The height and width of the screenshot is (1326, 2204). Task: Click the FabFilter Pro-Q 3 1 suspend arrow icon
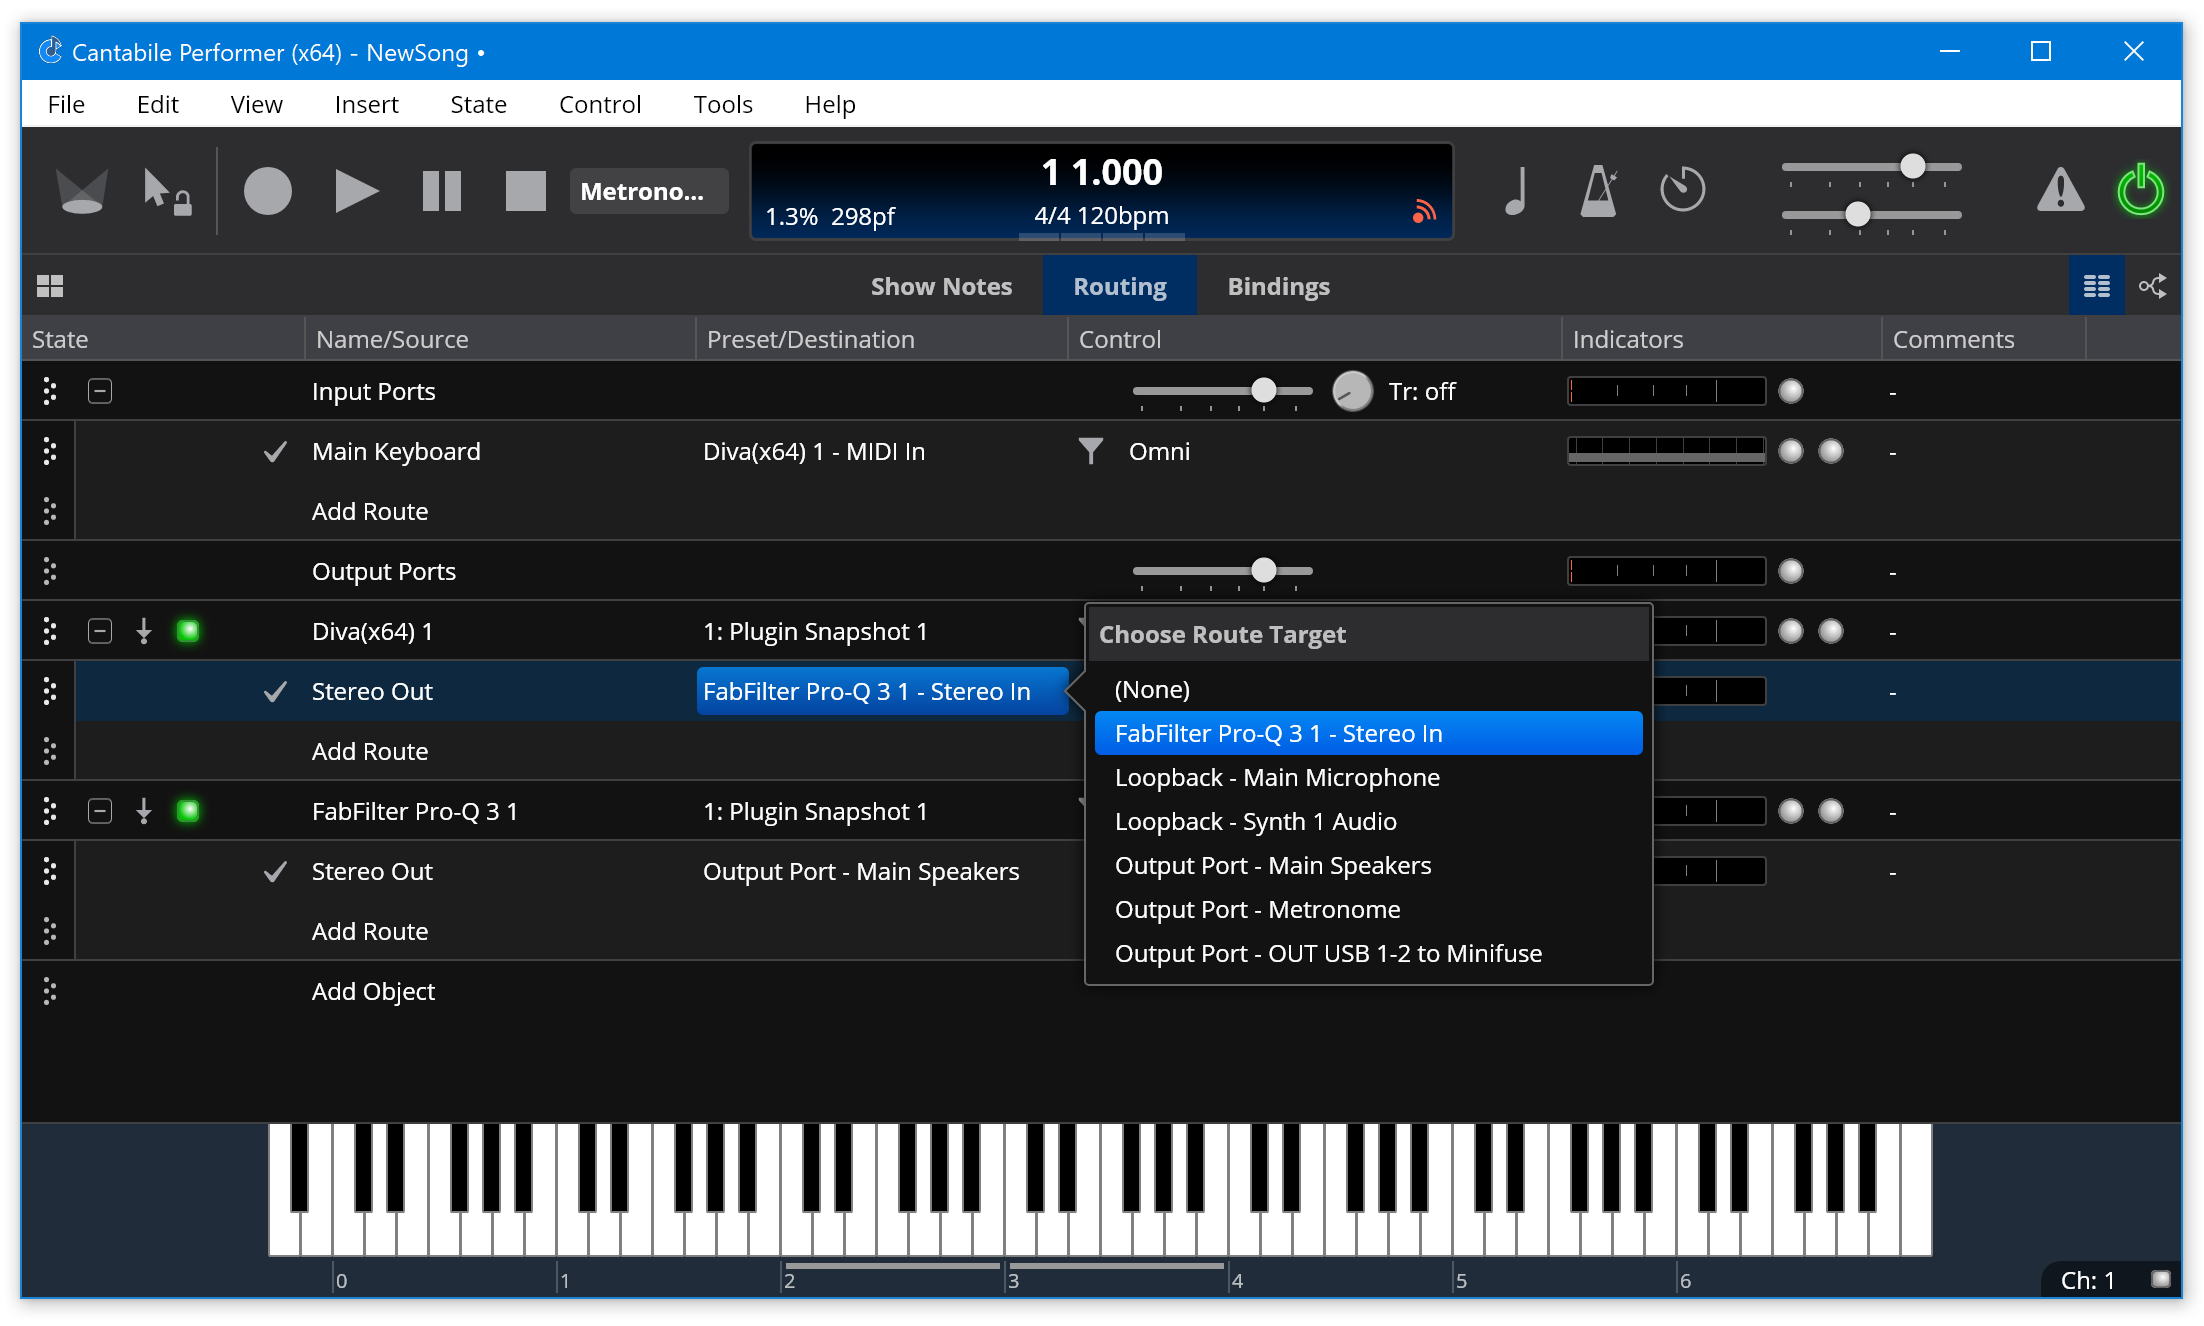(144, 811)
